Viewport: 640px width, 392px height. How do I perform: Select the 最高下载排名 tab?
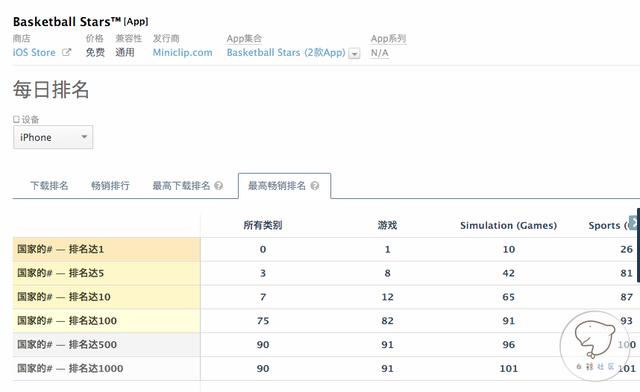point(181,186)
